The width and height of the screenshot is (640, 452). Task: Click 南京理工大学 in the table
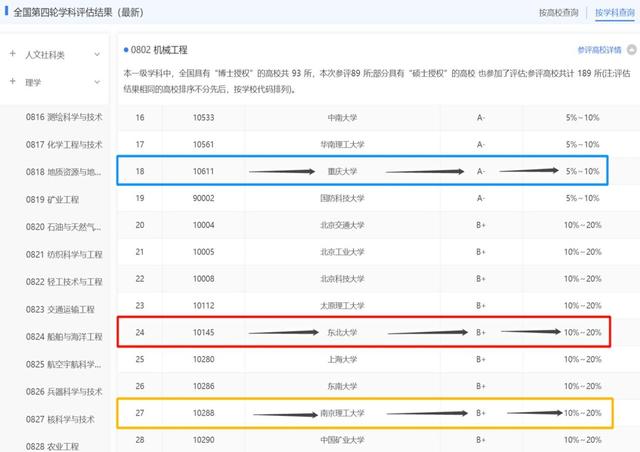[342, 413]
